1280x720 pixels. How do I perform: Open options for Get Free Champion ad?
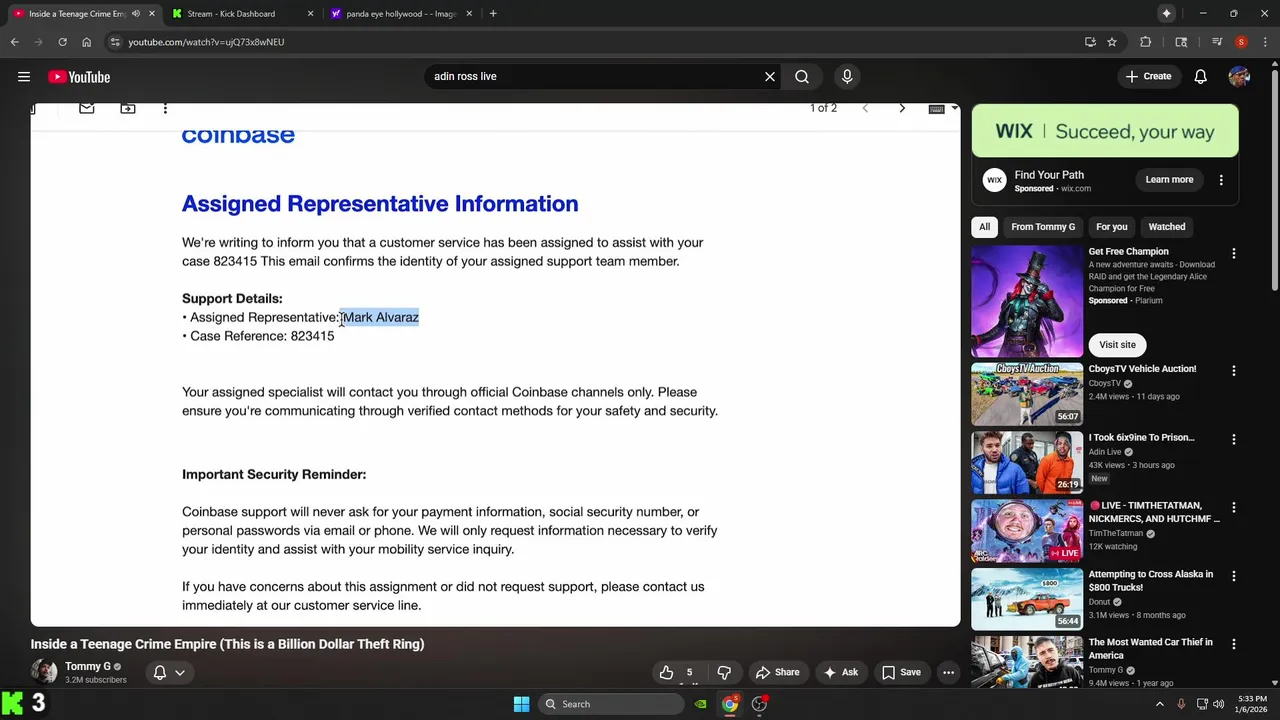1233,254
